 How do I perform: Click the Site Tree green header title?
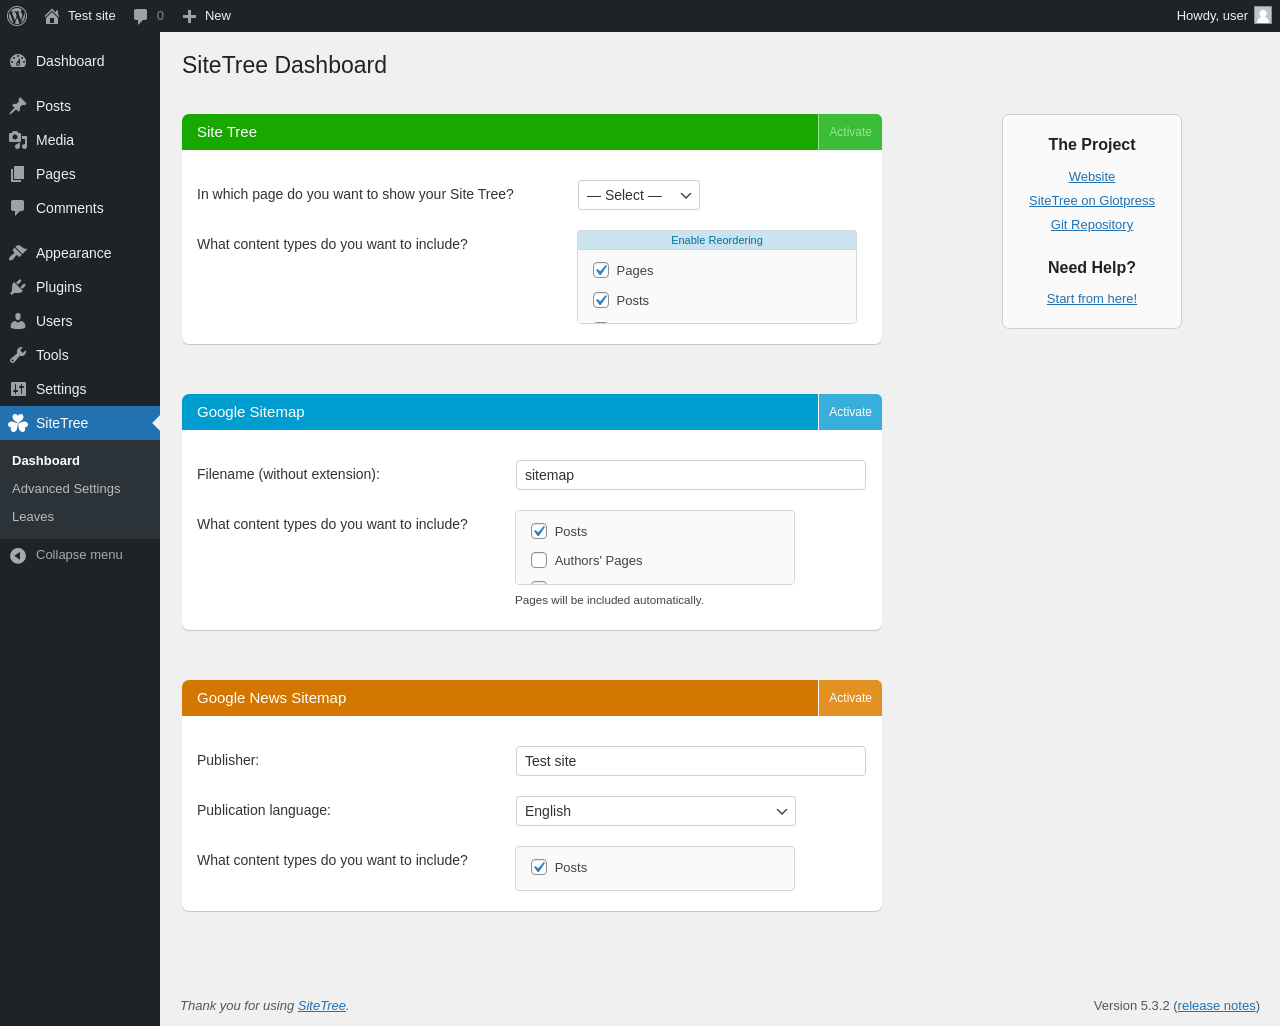click(227, 132)
